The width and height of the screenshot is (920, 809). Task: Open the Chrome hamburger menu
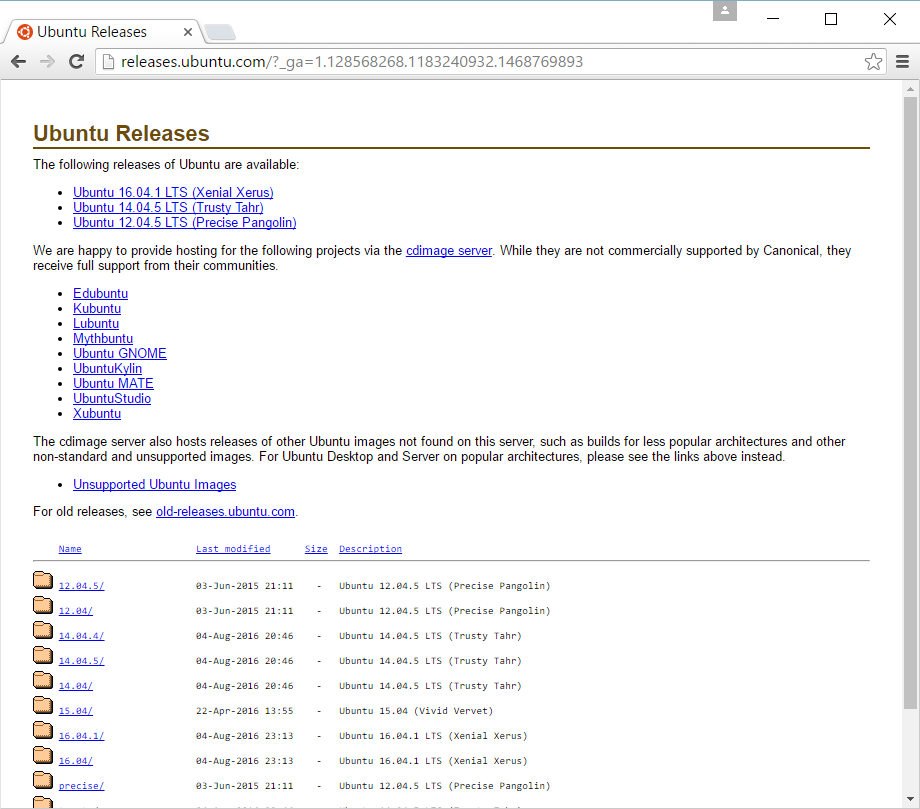click(x=902, y=62)
